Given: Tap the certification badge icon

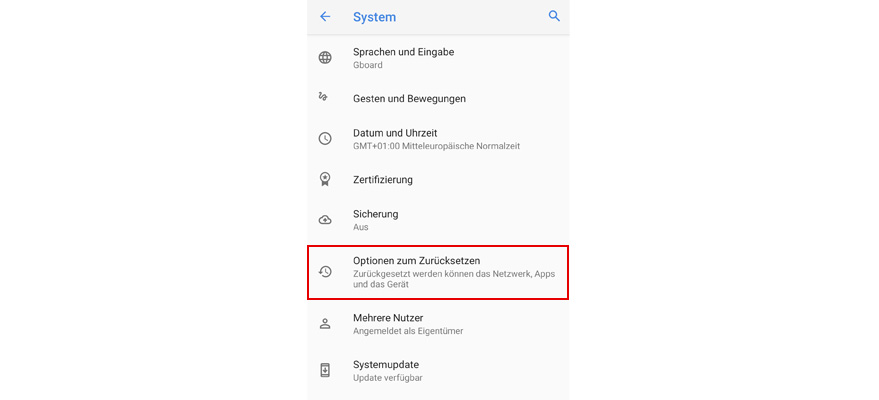Looking at the screenshot, I should pyautogui.click(x=325, y=180).
